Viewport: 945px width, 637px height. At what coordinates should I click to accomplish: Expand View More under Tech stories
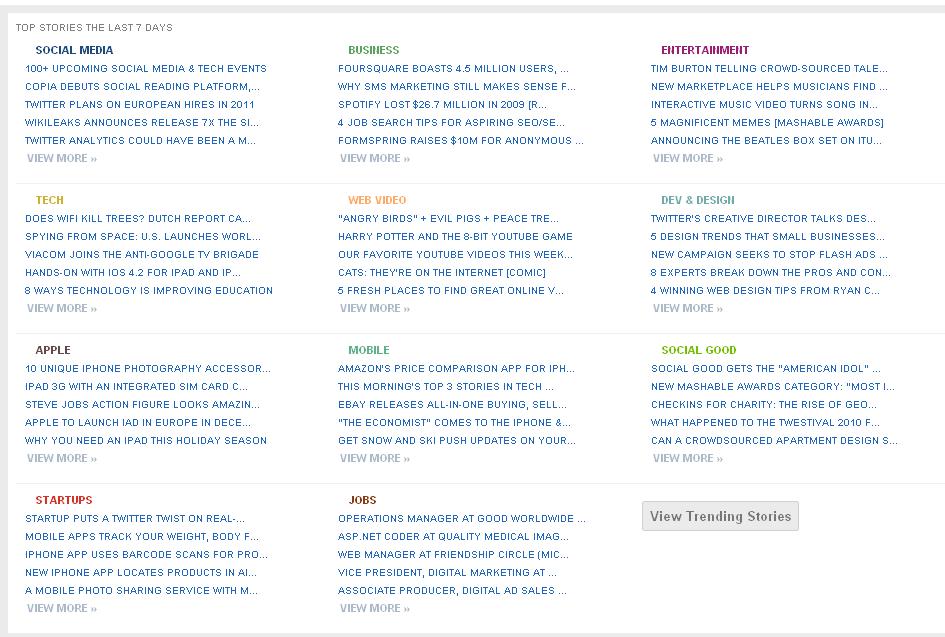click(62, 308)
